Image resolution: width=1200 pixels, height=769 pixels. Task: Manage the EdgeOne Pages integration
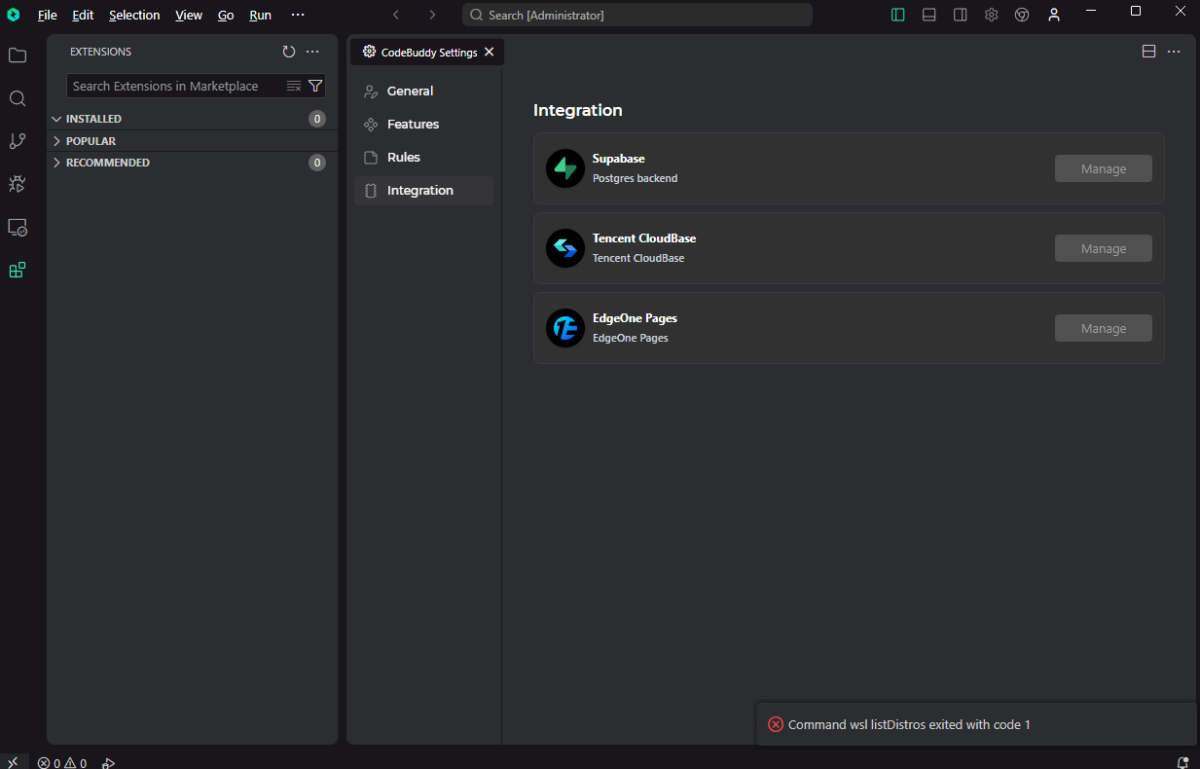pyautogui.click(x=1103, y=328)
